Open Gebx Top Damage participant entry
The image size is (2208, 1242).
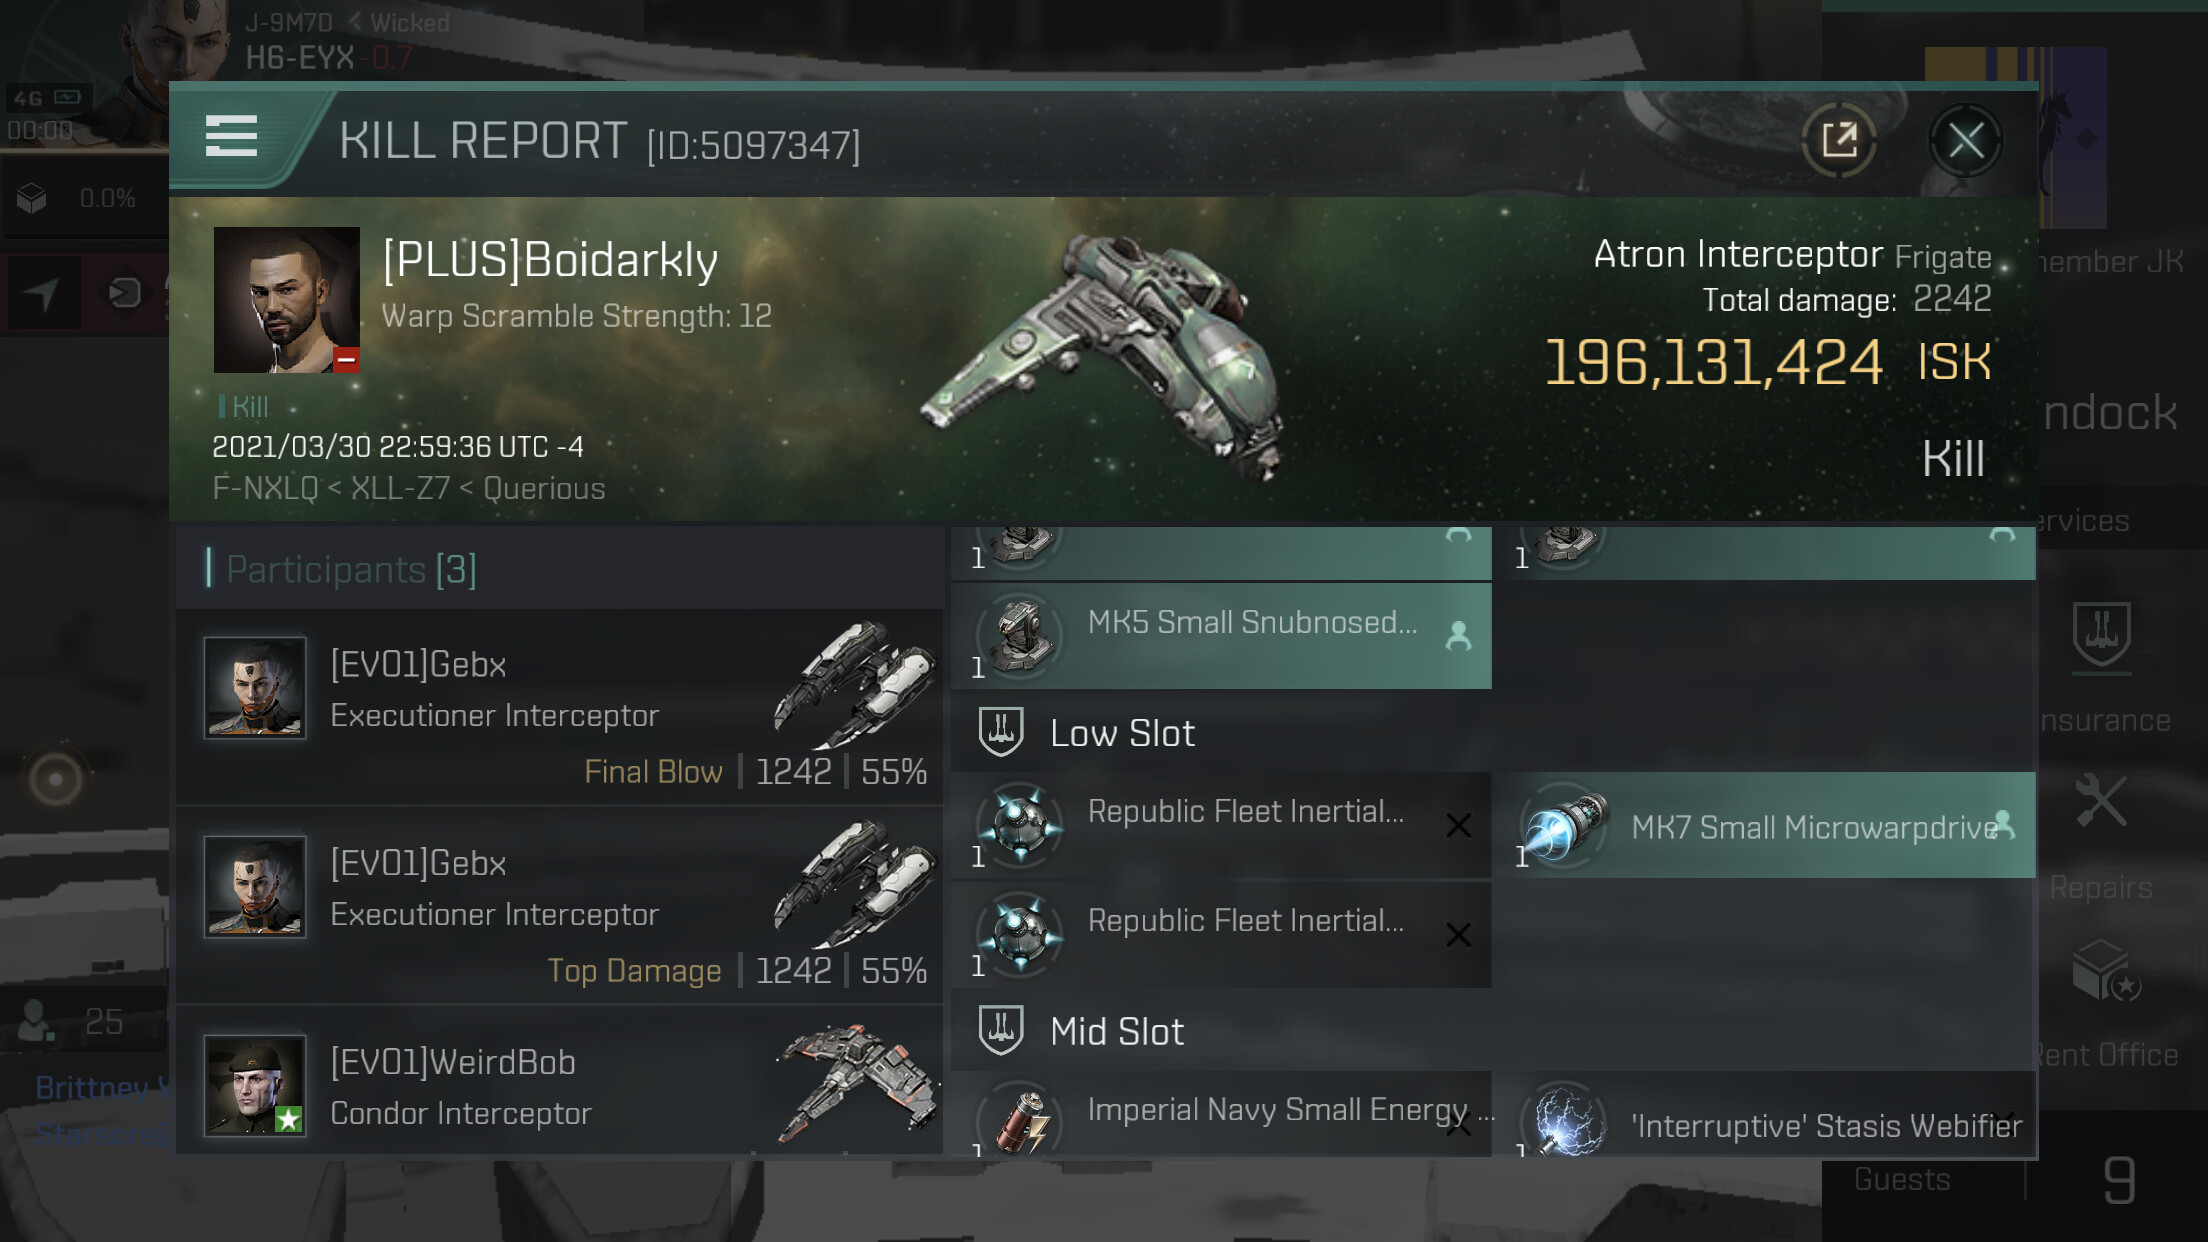click(x=559, y=907)
